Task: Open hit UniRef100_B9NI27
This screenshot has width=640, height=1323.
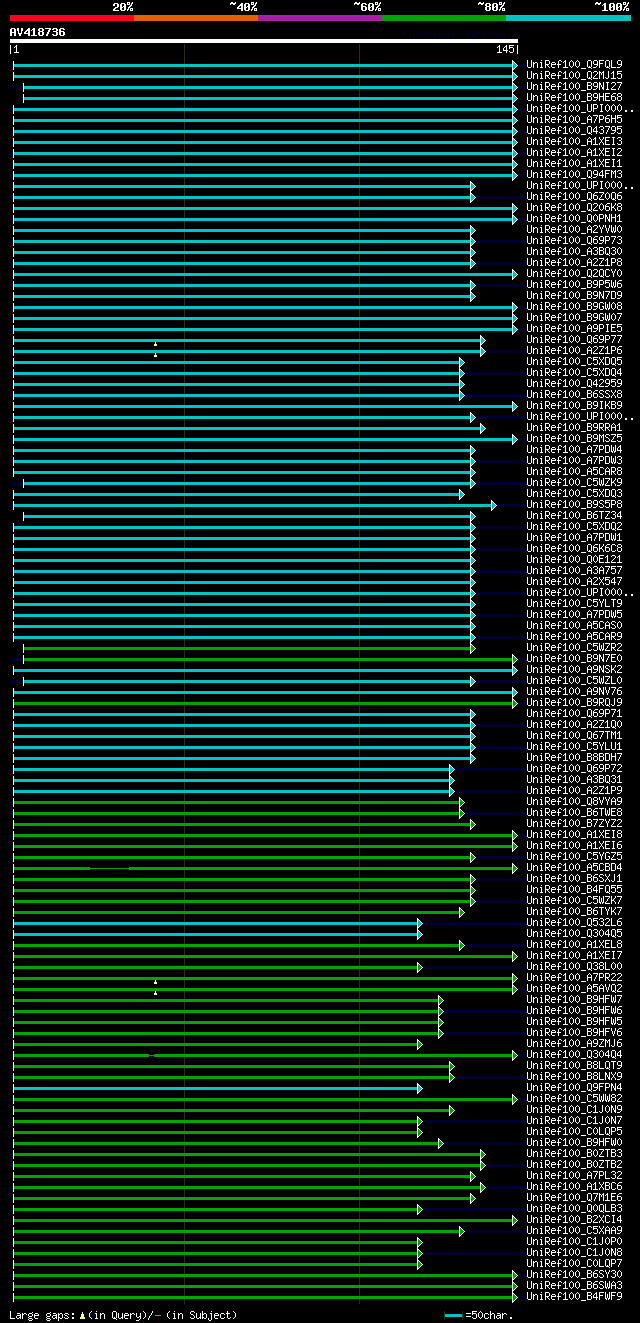Action: (574, 86)
